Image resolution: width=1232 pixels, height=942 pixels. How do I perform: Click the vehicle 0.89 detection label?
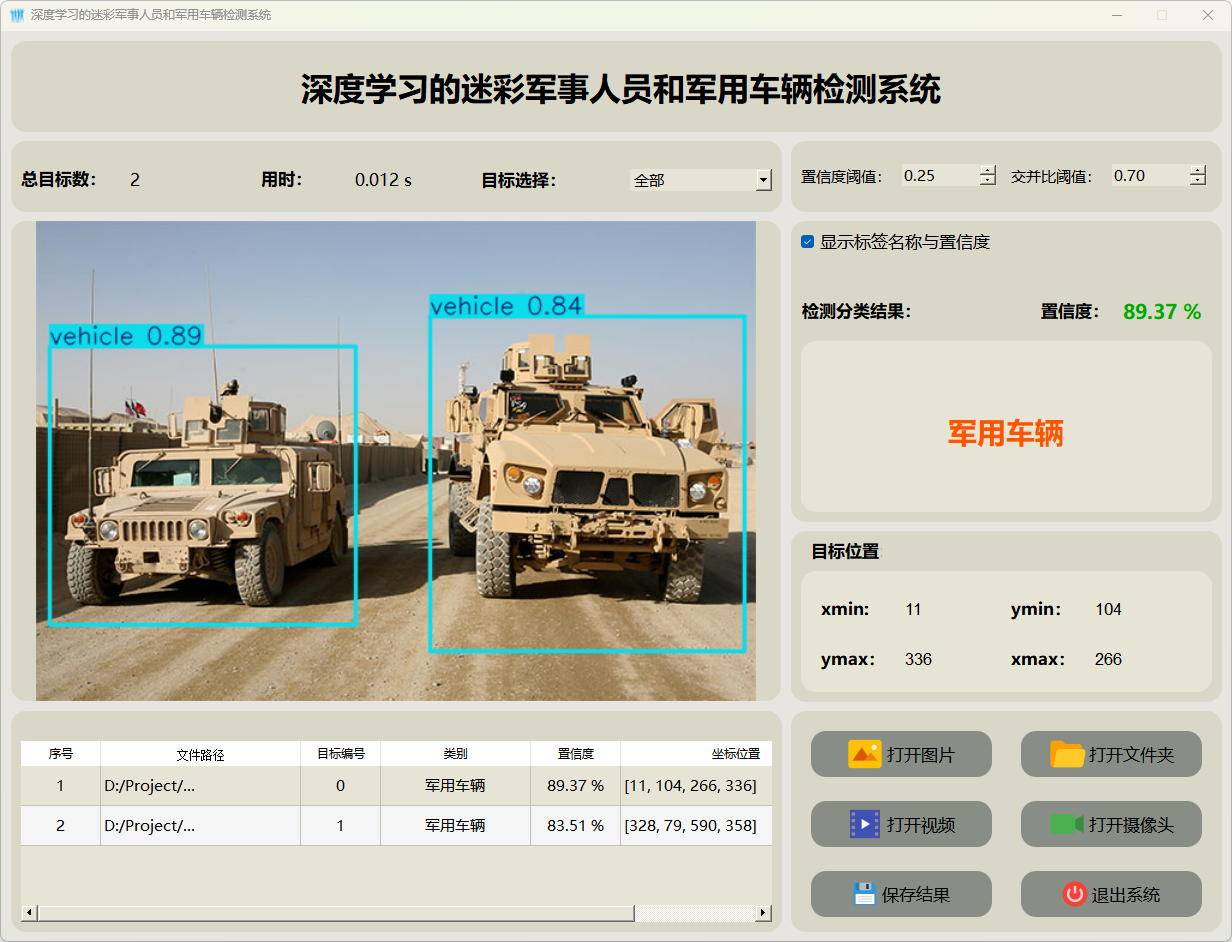click(x=126, y=336)
